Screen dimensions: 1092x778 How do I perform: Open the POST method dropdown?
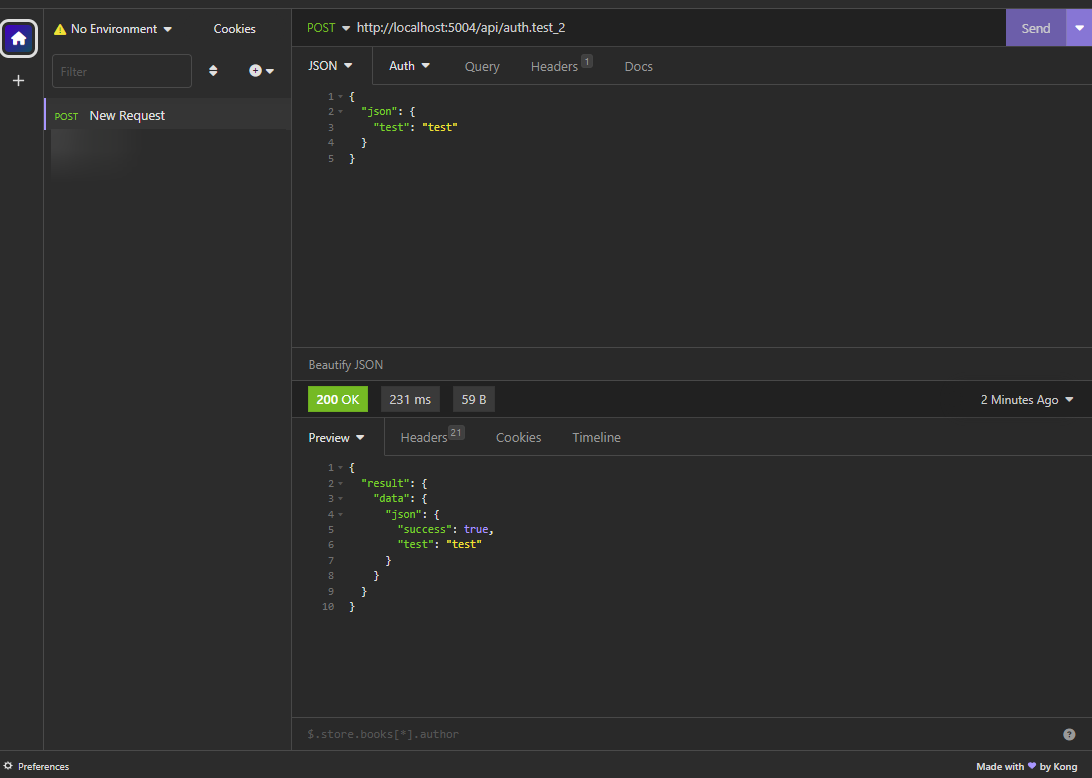(329, 28)
